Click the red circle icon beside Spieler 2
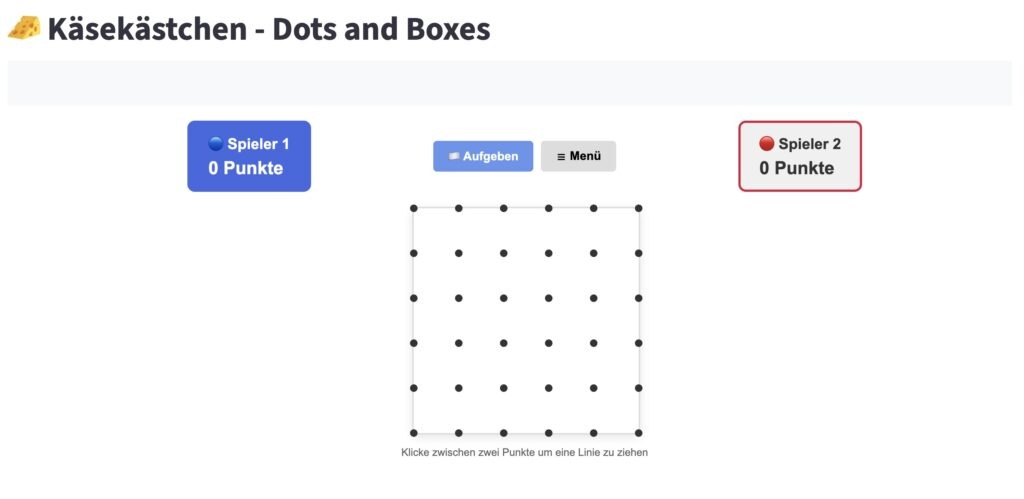The image size is (1024, 499). [x=767, y=144]
